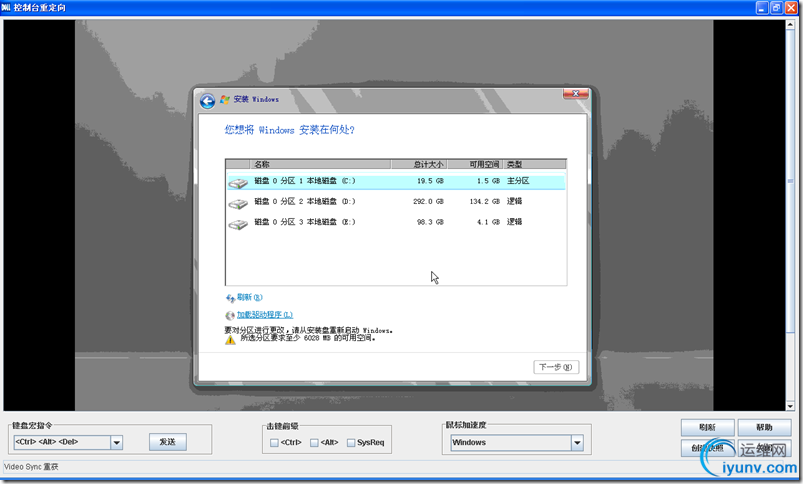This screenshot has width=803, height=484.
Task: Restore down the 控制台重定向 window
Action: pos(776,8)
